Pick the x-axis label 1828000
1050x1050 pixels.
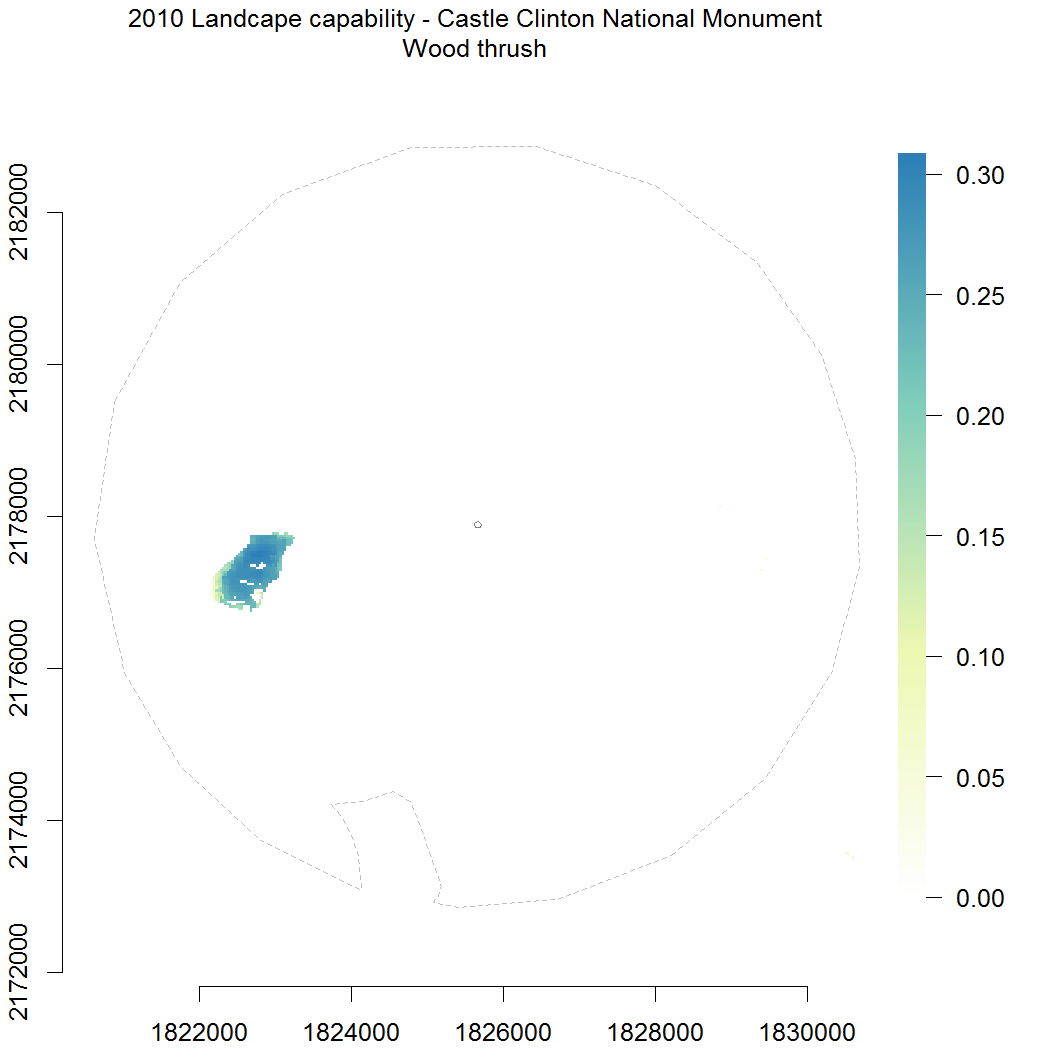[x=656, y=1033]
